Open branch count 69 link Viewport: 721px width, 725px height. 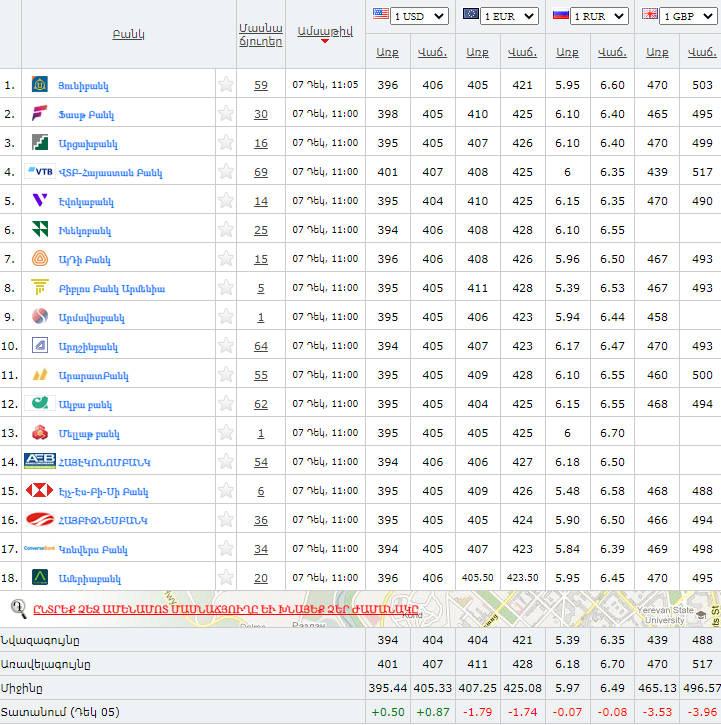coord(261,172)
